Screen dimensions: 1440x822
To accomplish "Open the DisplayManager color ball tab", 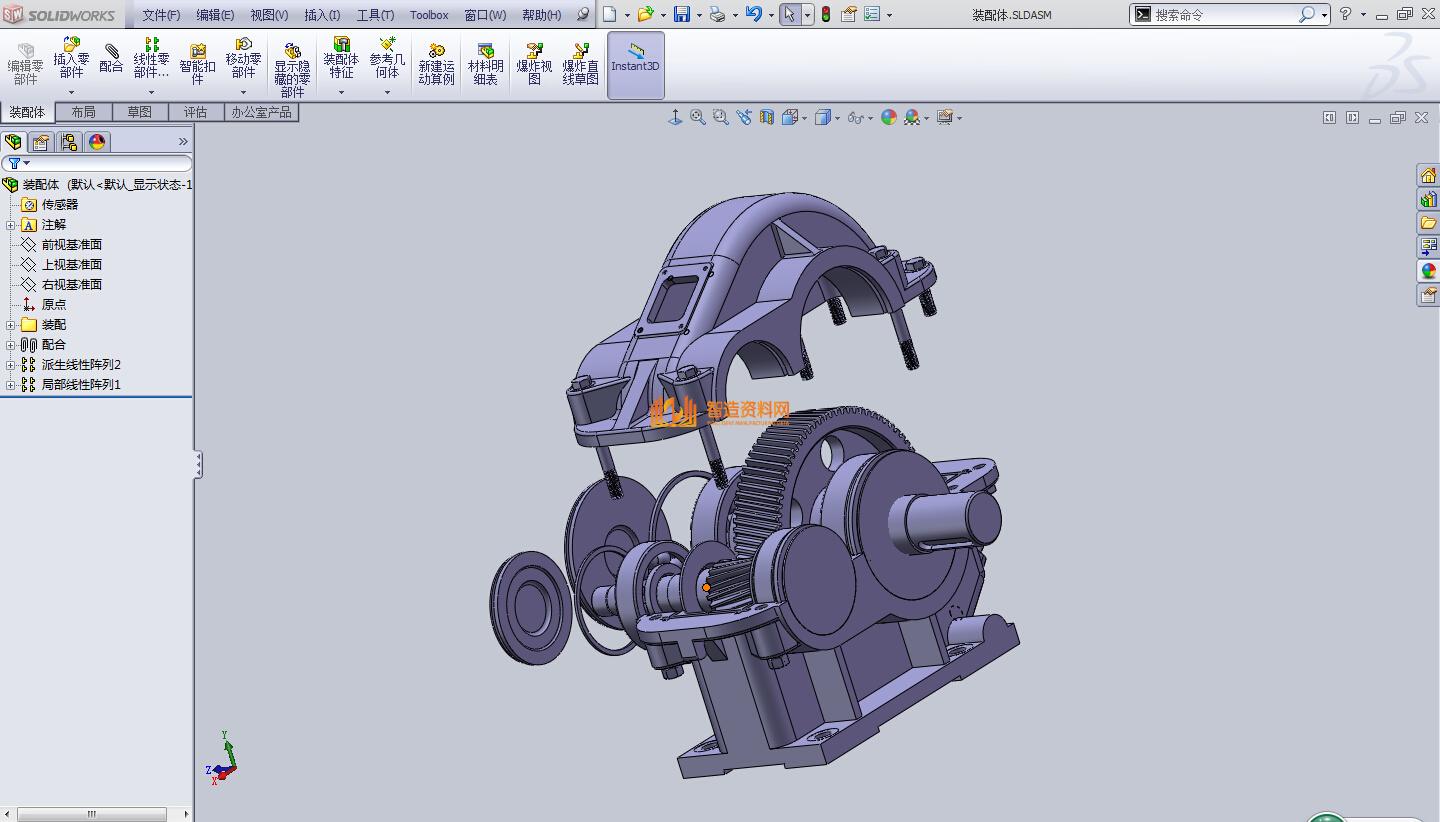I will [x=97, y=142].
